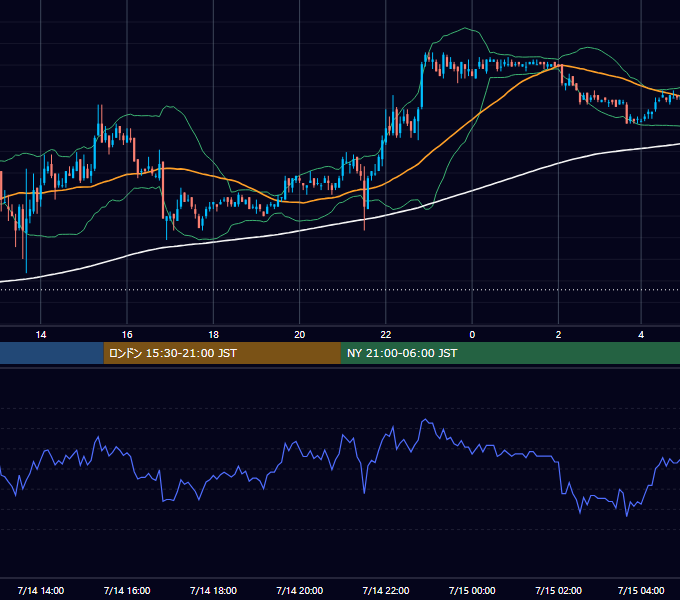This screenshot has width=680, height=600.
Task: Click the blue session bar before ロンドン
Action: click(52, 353)
